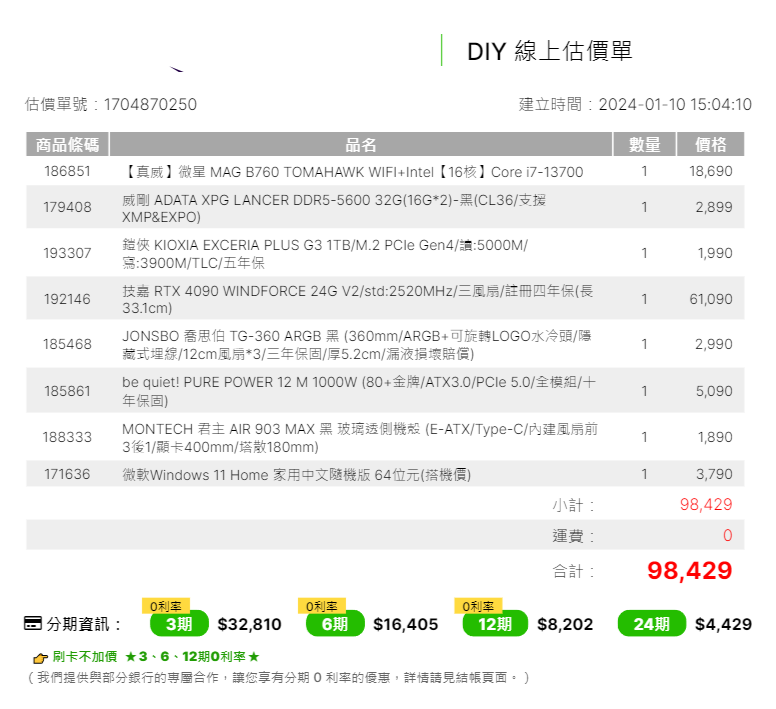Click barcode 193307

coord(67,253)
